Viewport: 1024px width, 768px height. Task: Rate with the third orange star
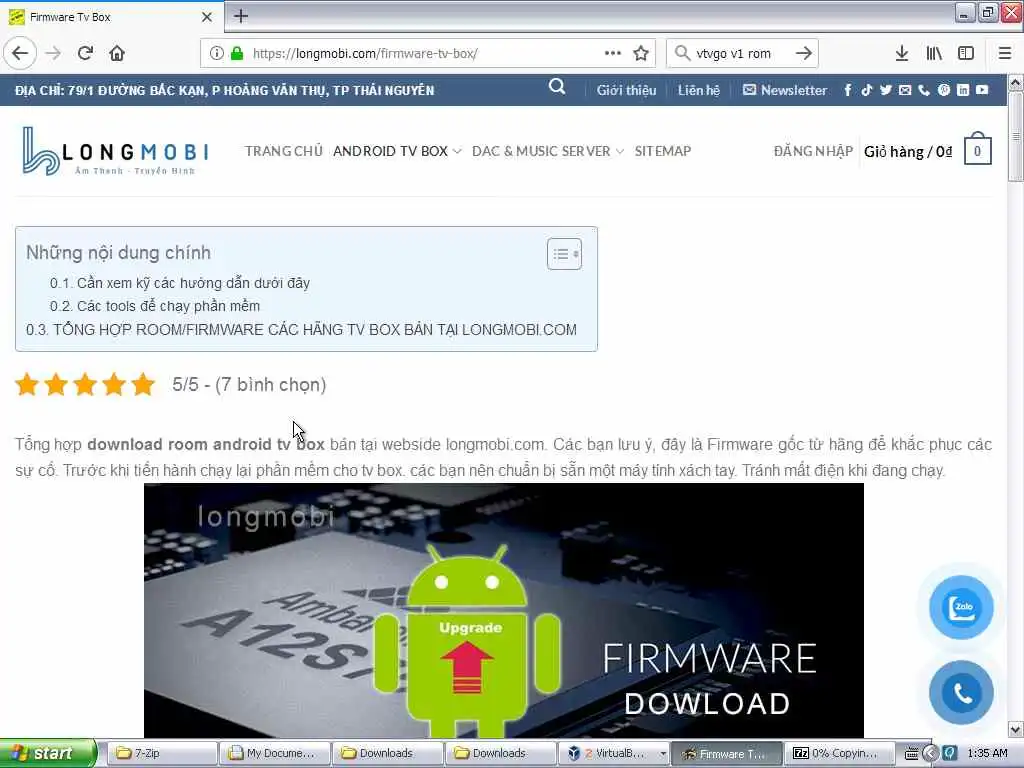point(85,385)
